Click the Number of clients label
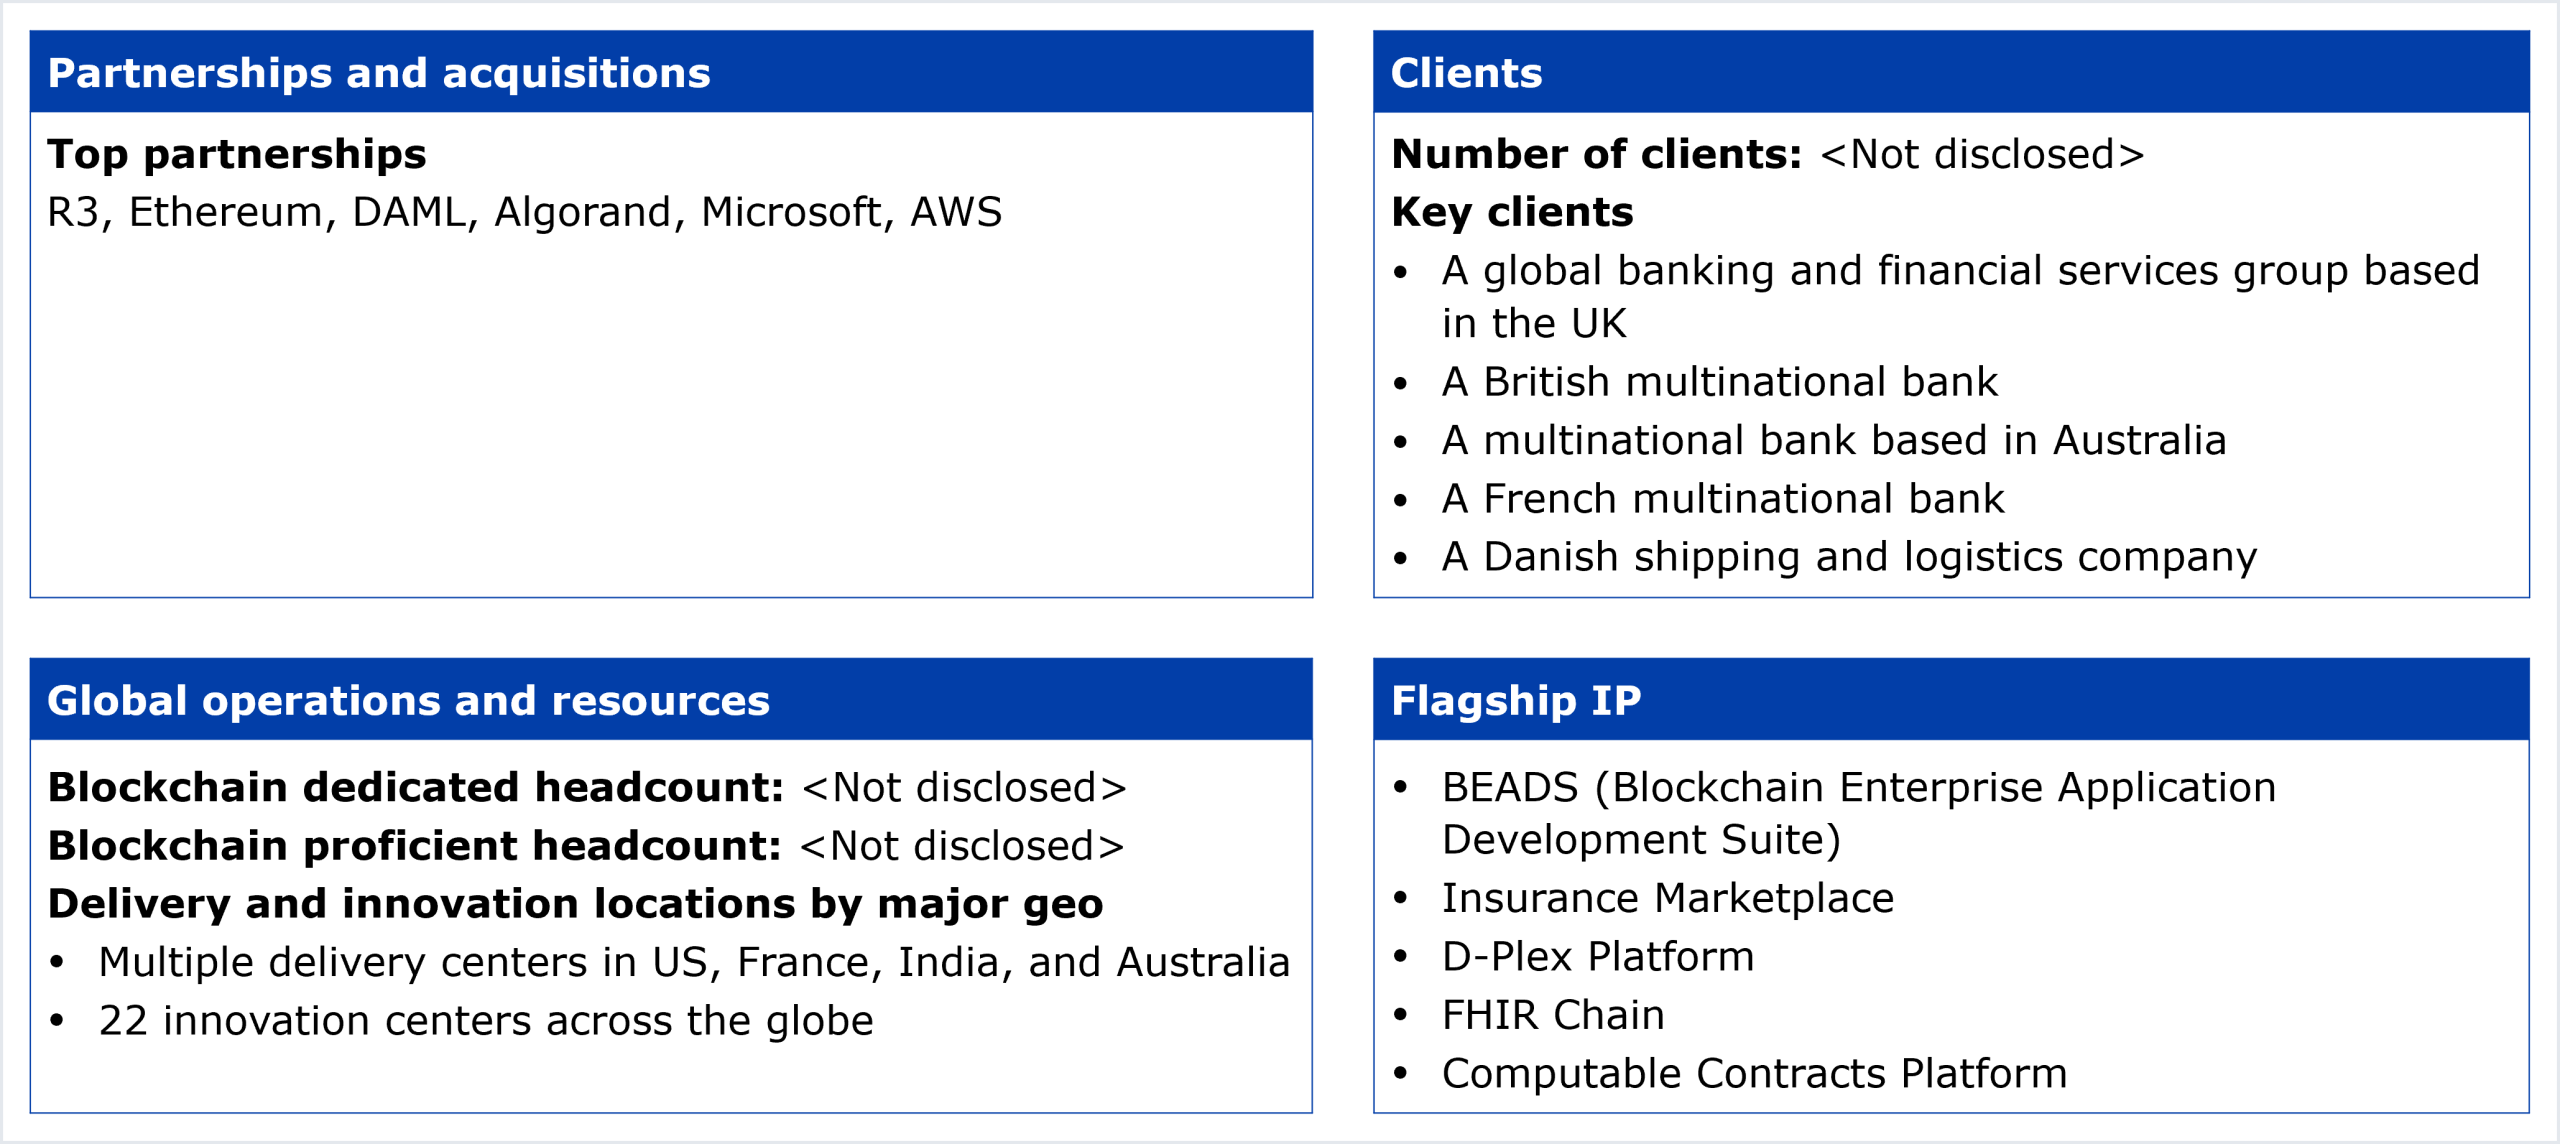The height and width of the screenshot is (1144, 2560). pyautogui.click(x=1596, y=154)
